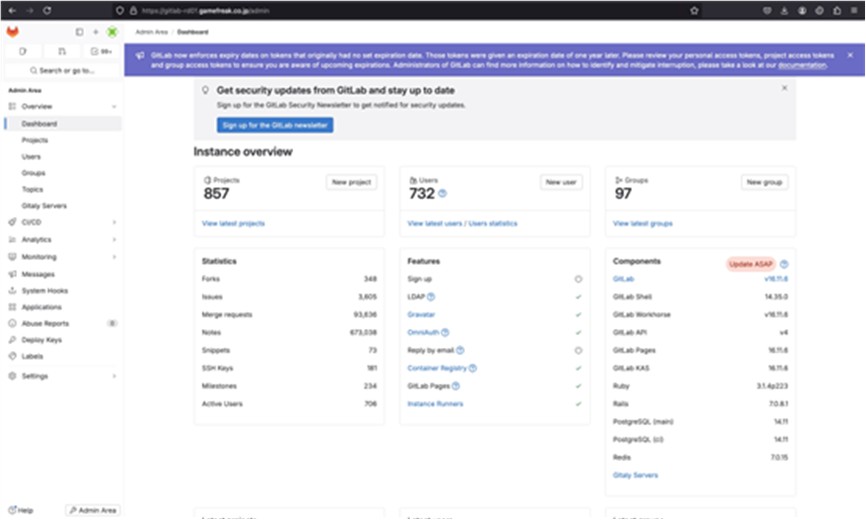Open the to-do list counter showing 99+
This screenshot has height=520, width=866.
click(102, 51)
